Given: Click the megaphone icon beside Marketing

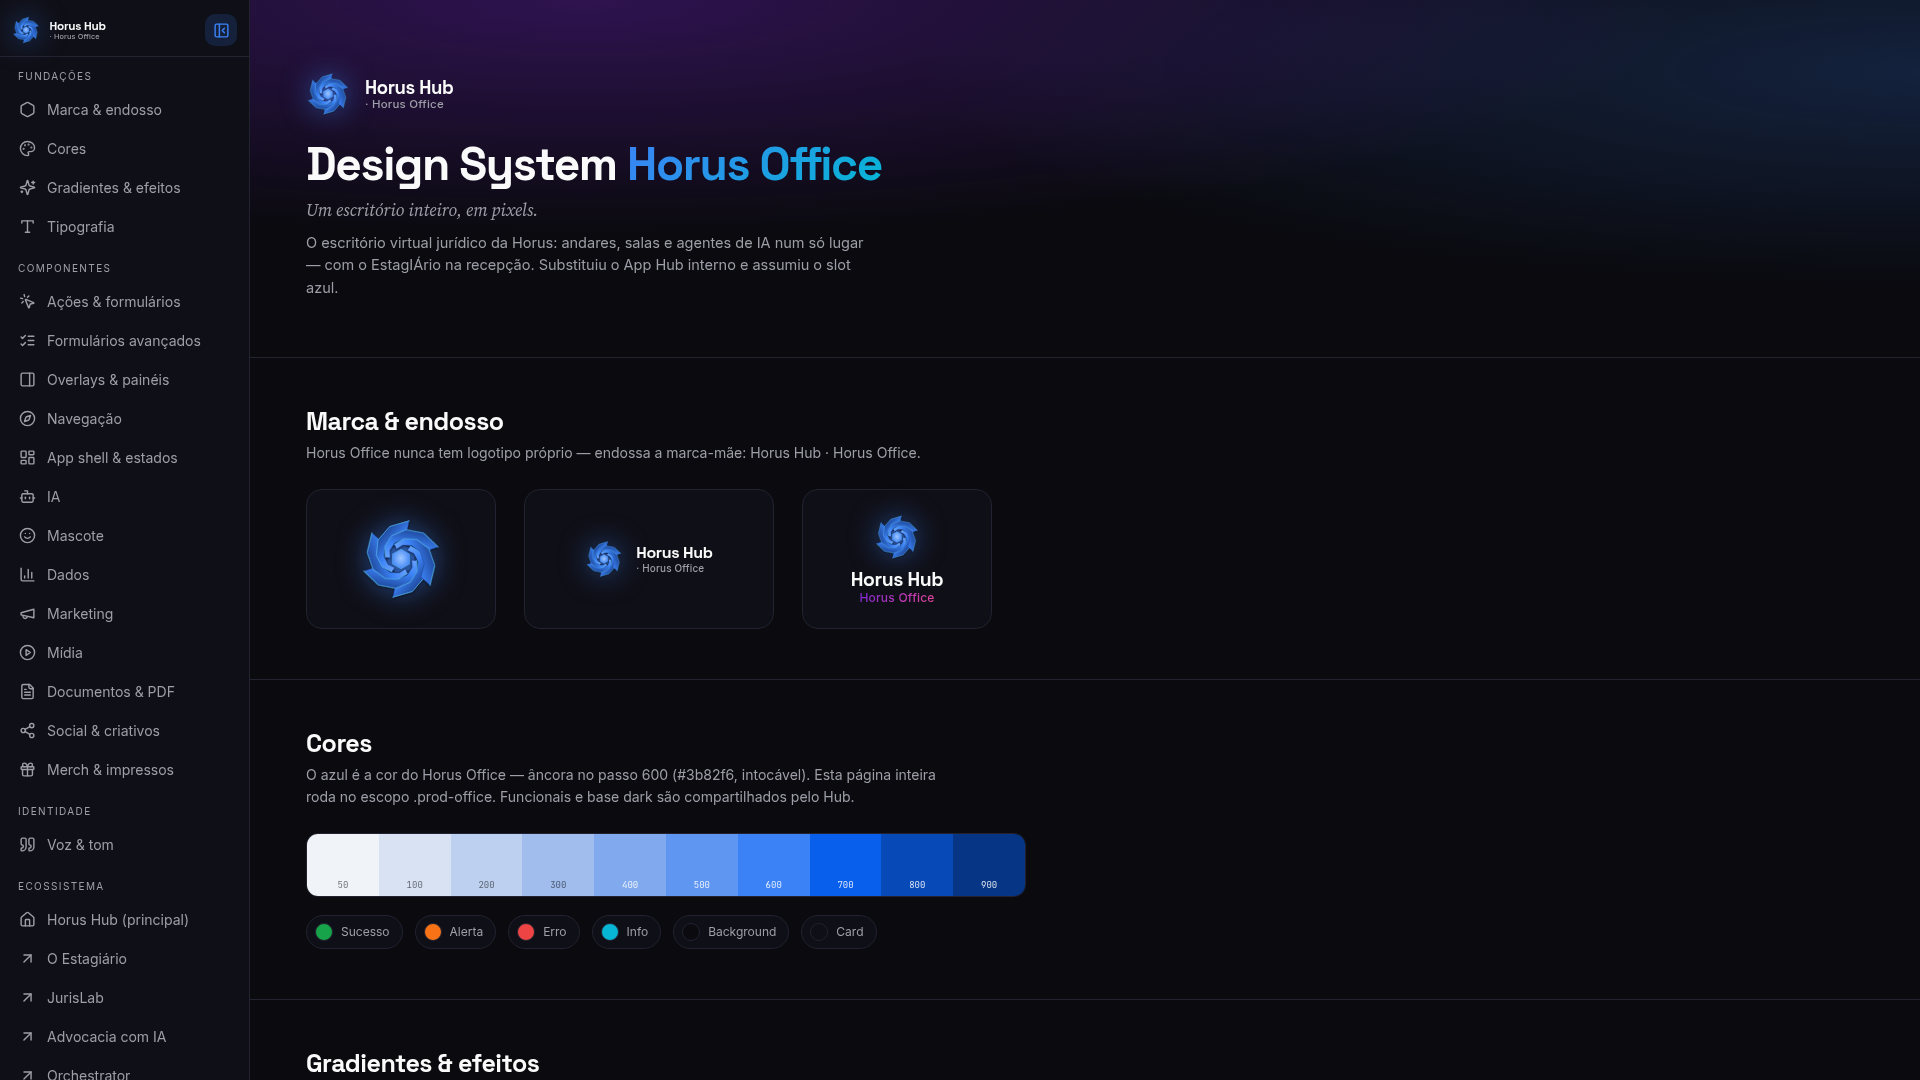Looking at the screenshot, I should 27,614.
